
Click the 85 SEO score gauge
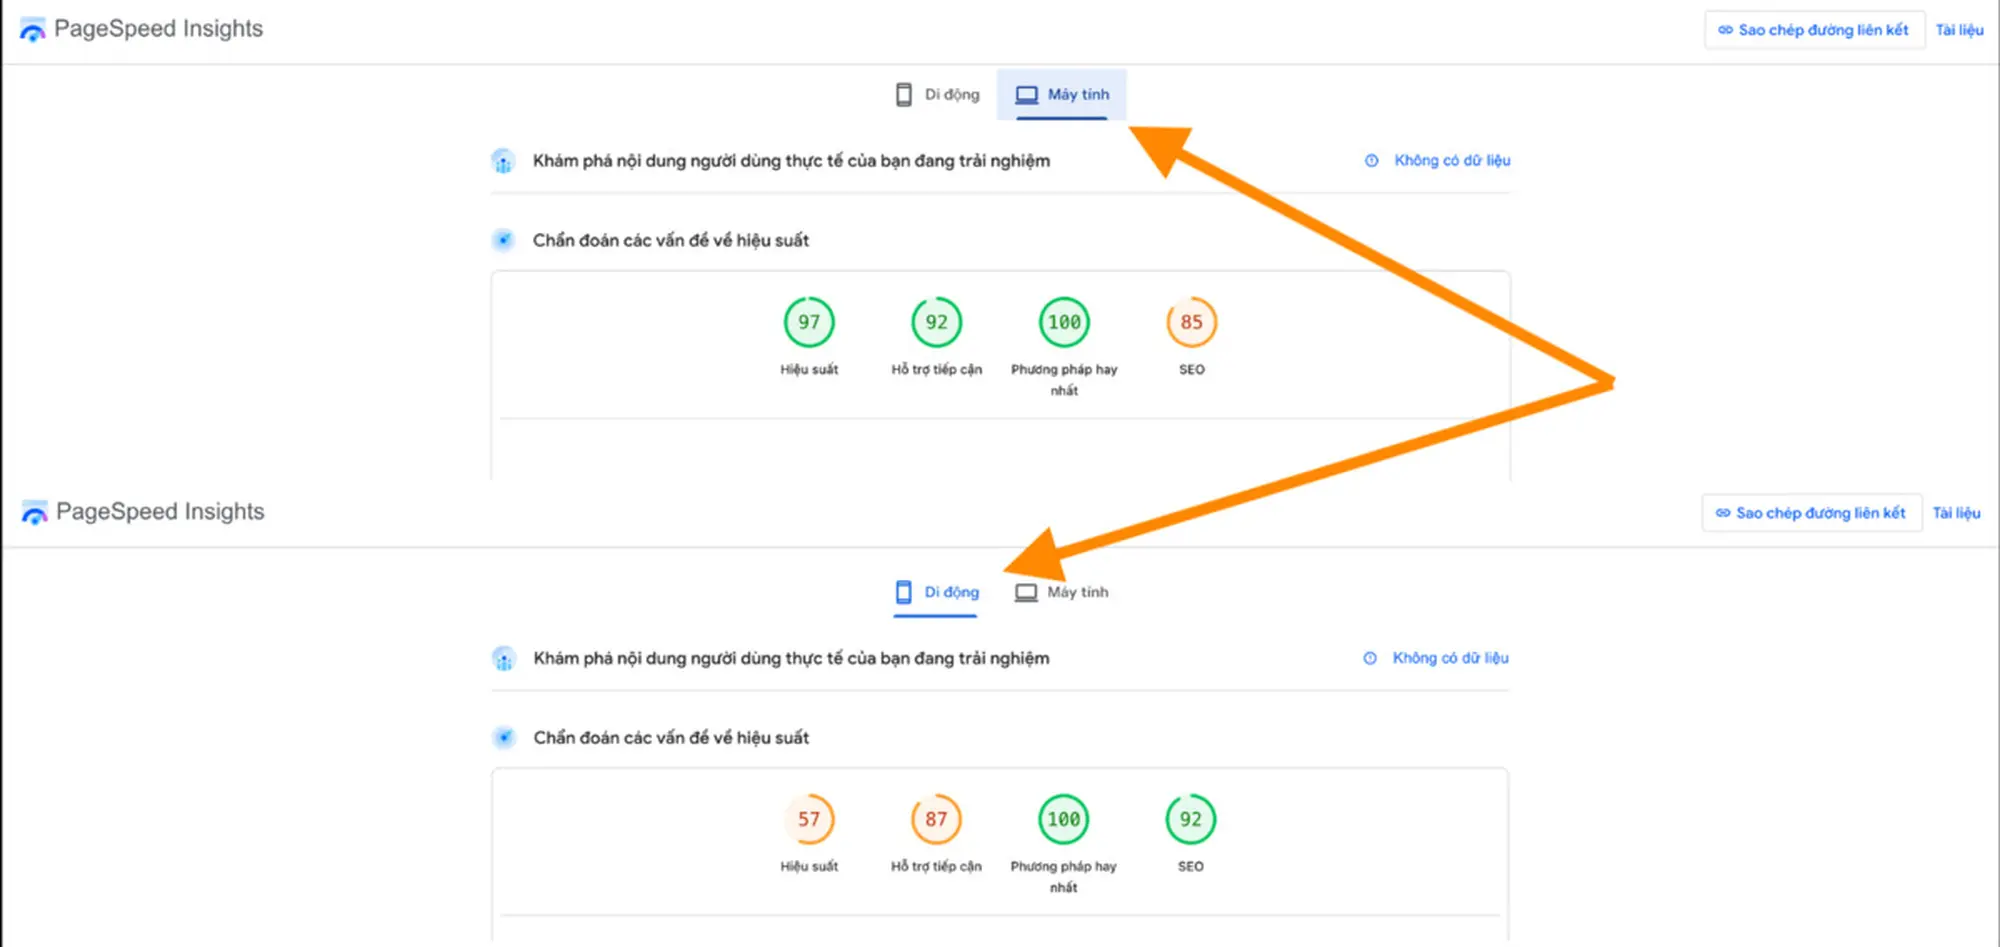click(1191, 322)
